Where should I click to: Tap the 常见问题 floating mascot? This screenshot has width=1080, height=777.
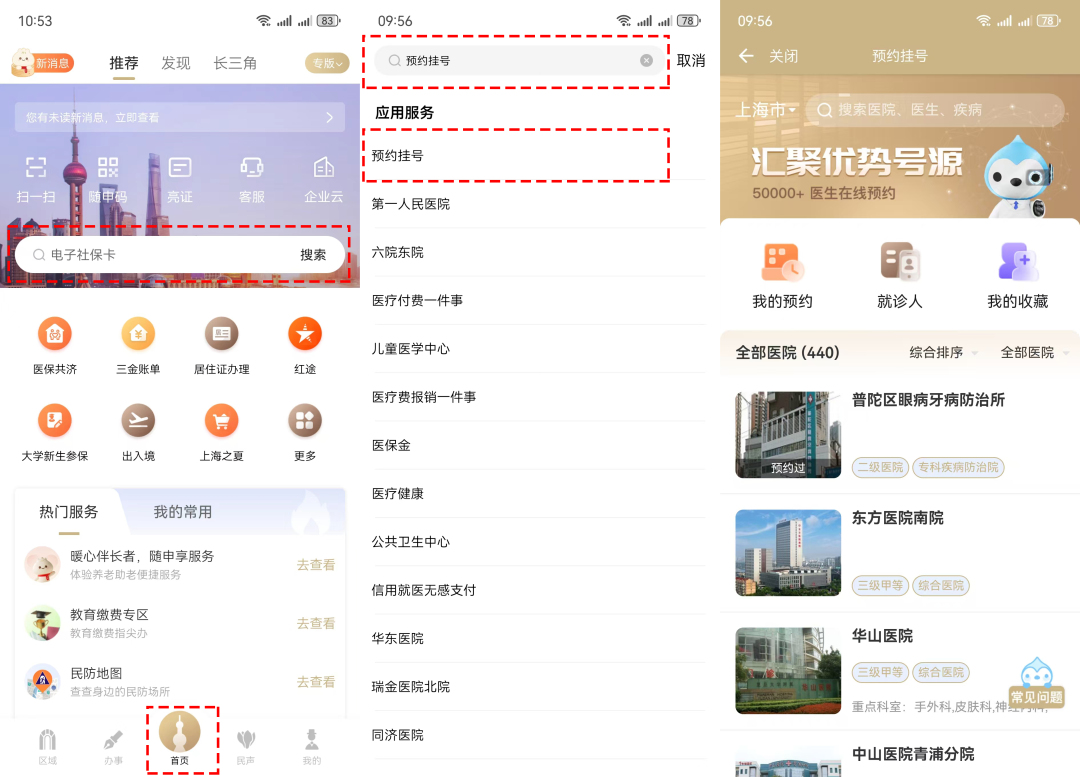click(1037, 682)
